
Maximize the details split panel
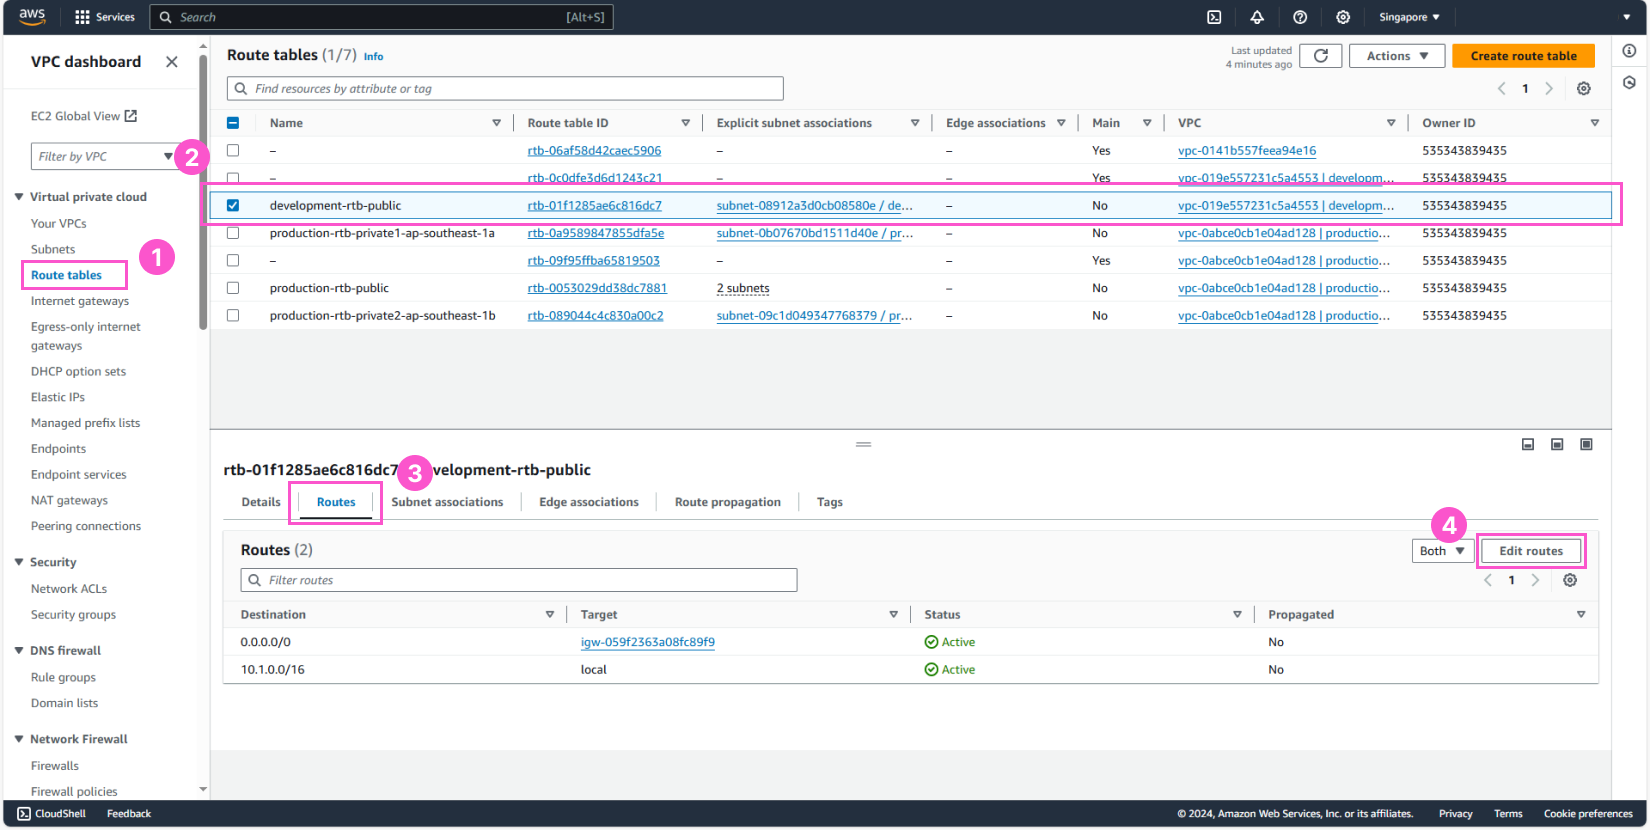pyautogui.click(x=1586, y=444)
